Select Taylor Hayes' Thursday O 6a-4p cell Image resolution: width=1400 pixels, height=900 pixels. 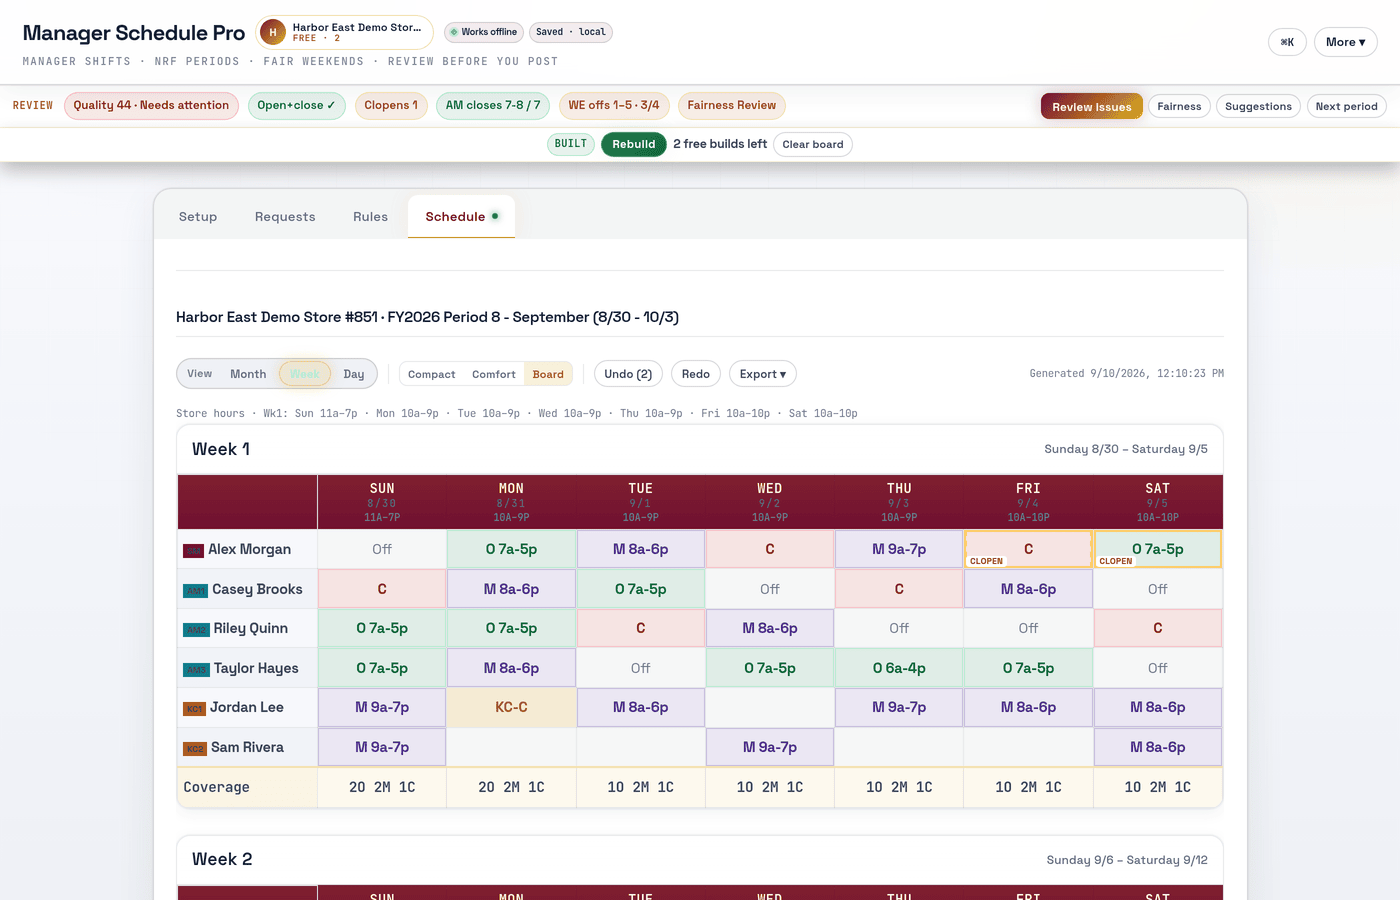(x=899, y=668)
